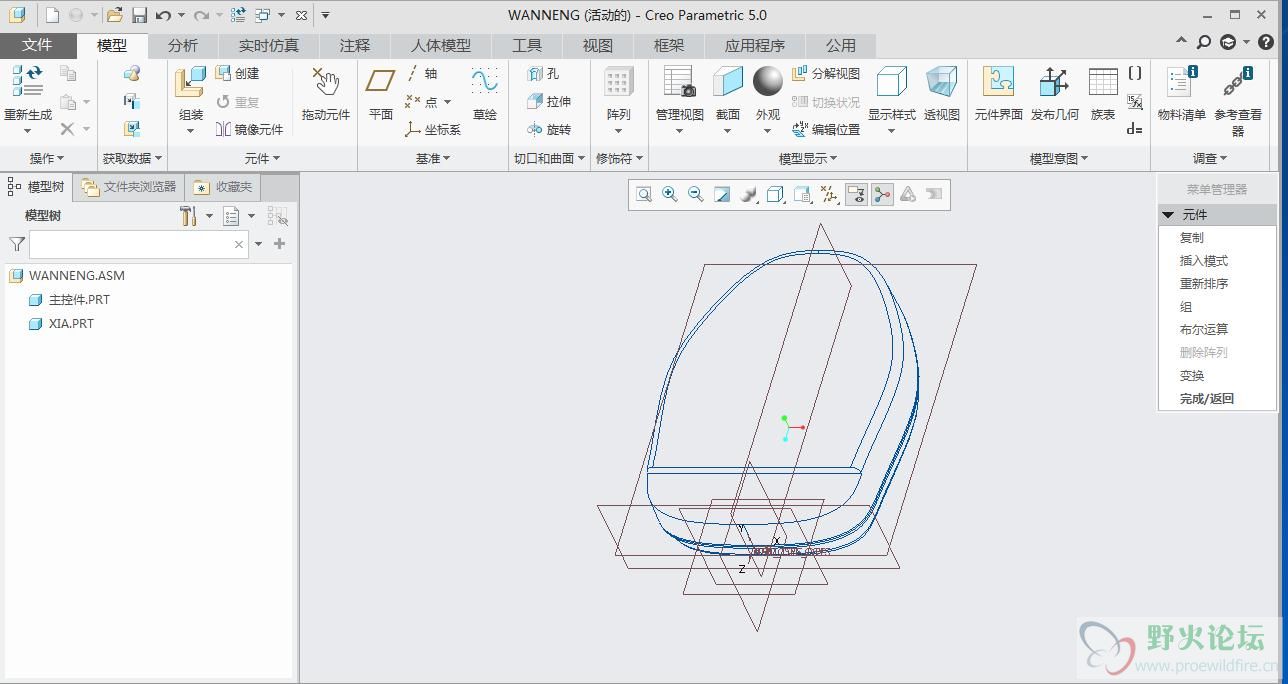
Task: Click the Display Style (显示样式) cube icon
Action: click(891, 81)
